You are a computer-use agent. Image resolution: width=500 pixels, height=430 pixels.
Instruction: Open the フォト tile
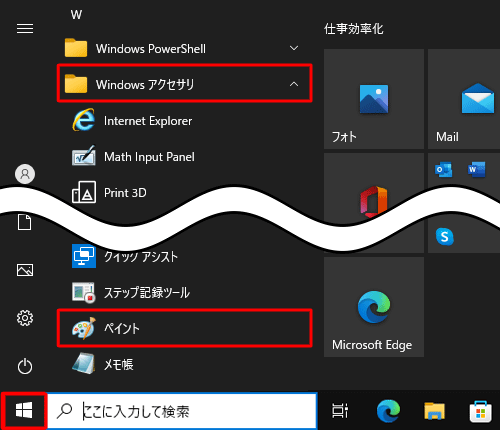point(374,99)
